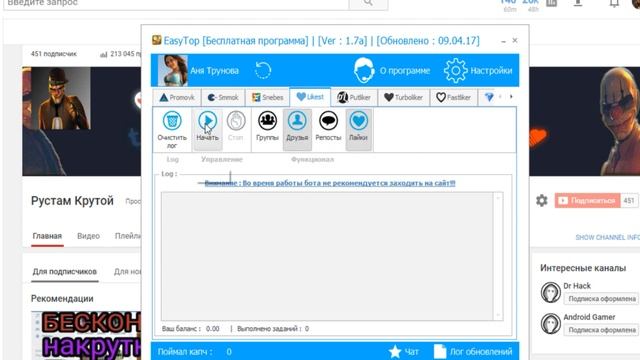This screenshot has width=640, height=360.
Task: Click Dr Hack's Подписка оформлена button
Action: pyautogui.click(x=602, y=299)
